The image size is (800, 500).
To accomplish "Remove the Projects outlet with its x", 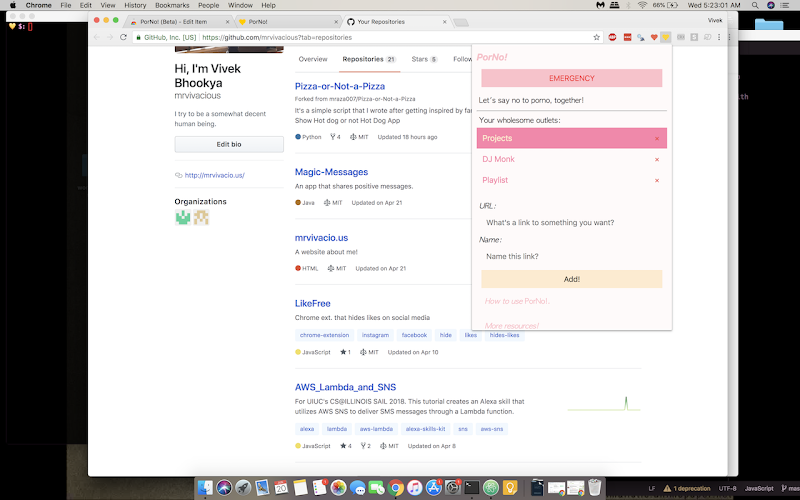I will [657, 139].
